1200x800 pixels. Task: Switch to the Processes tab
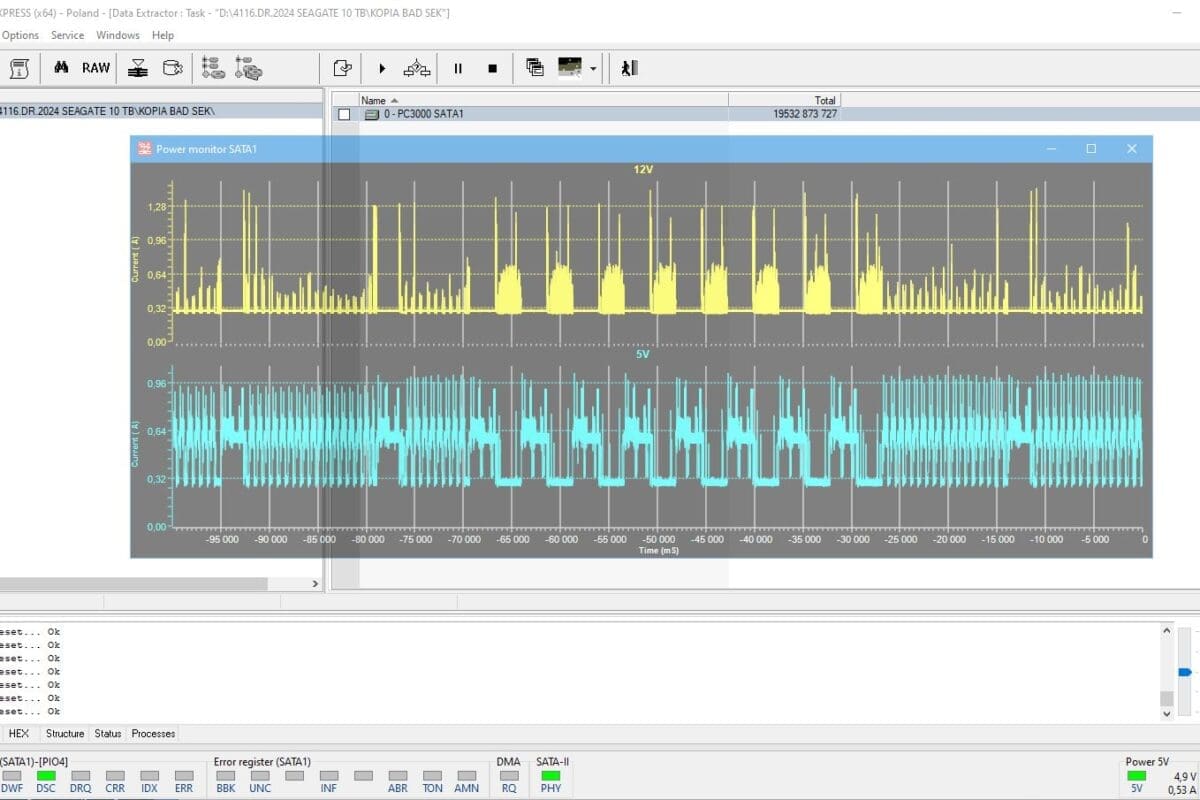(x=153, y=733)
